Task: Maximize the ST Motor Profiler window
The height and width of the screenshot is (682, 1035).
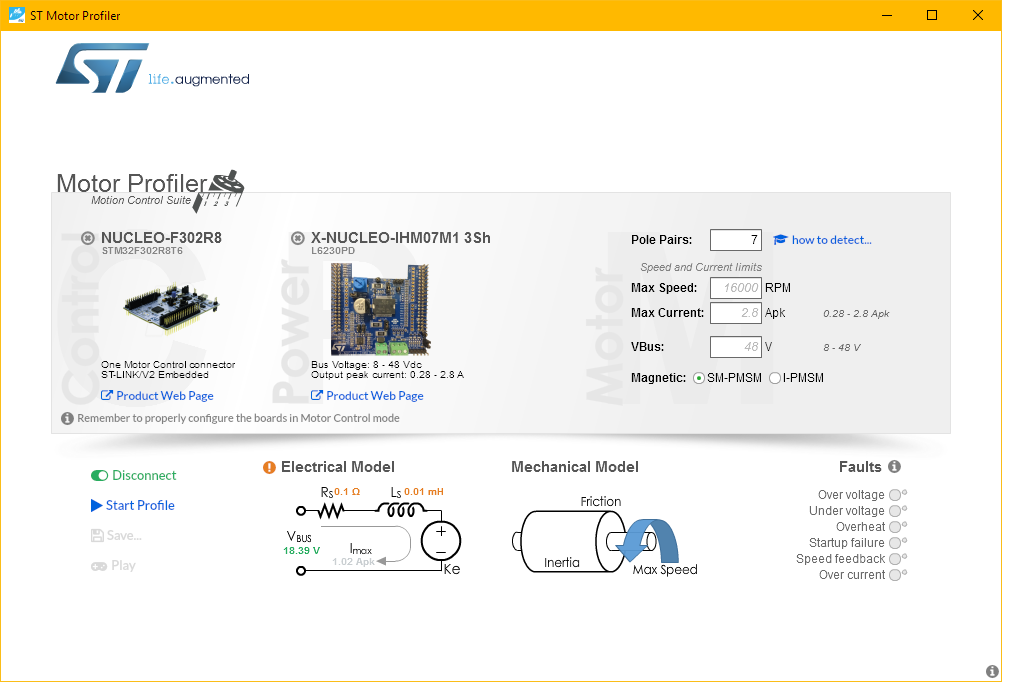Action: tap(932, 15)
